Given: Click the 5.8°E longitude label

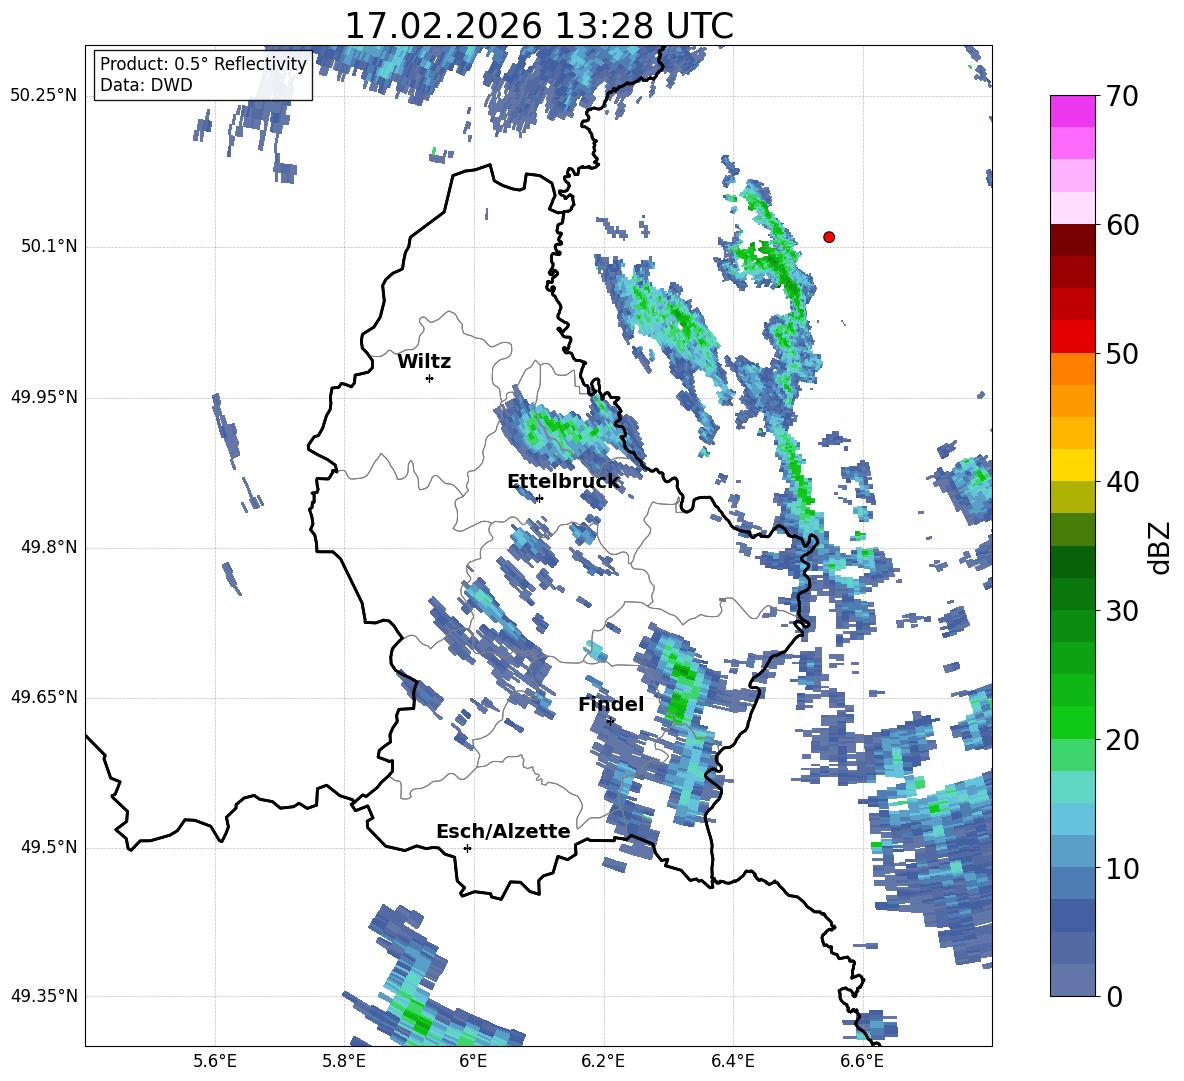Looking at the screenshot, I should tap(344, 1061).
